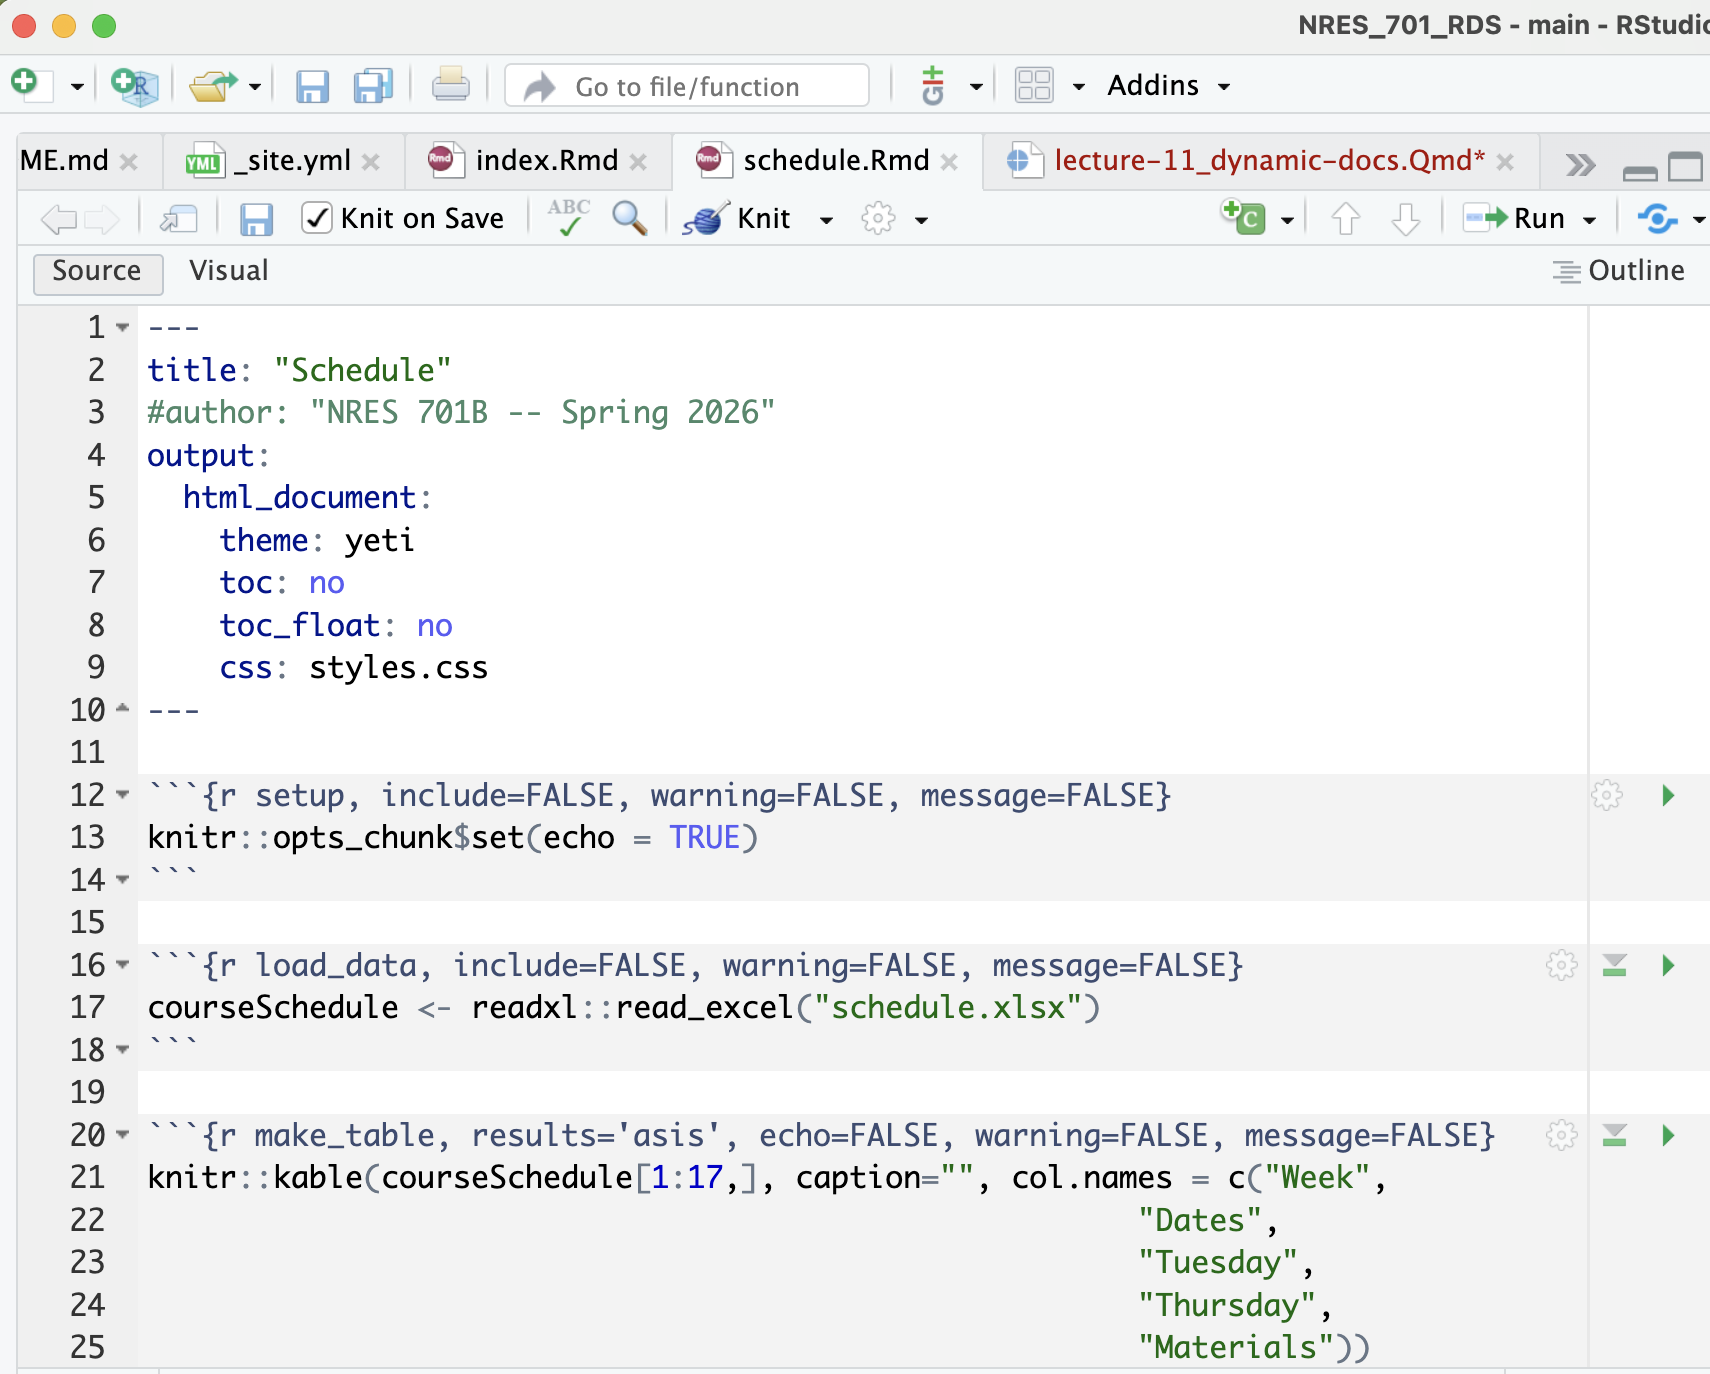
Task: Click the Knit button
Action: click(x=738, y=218)
